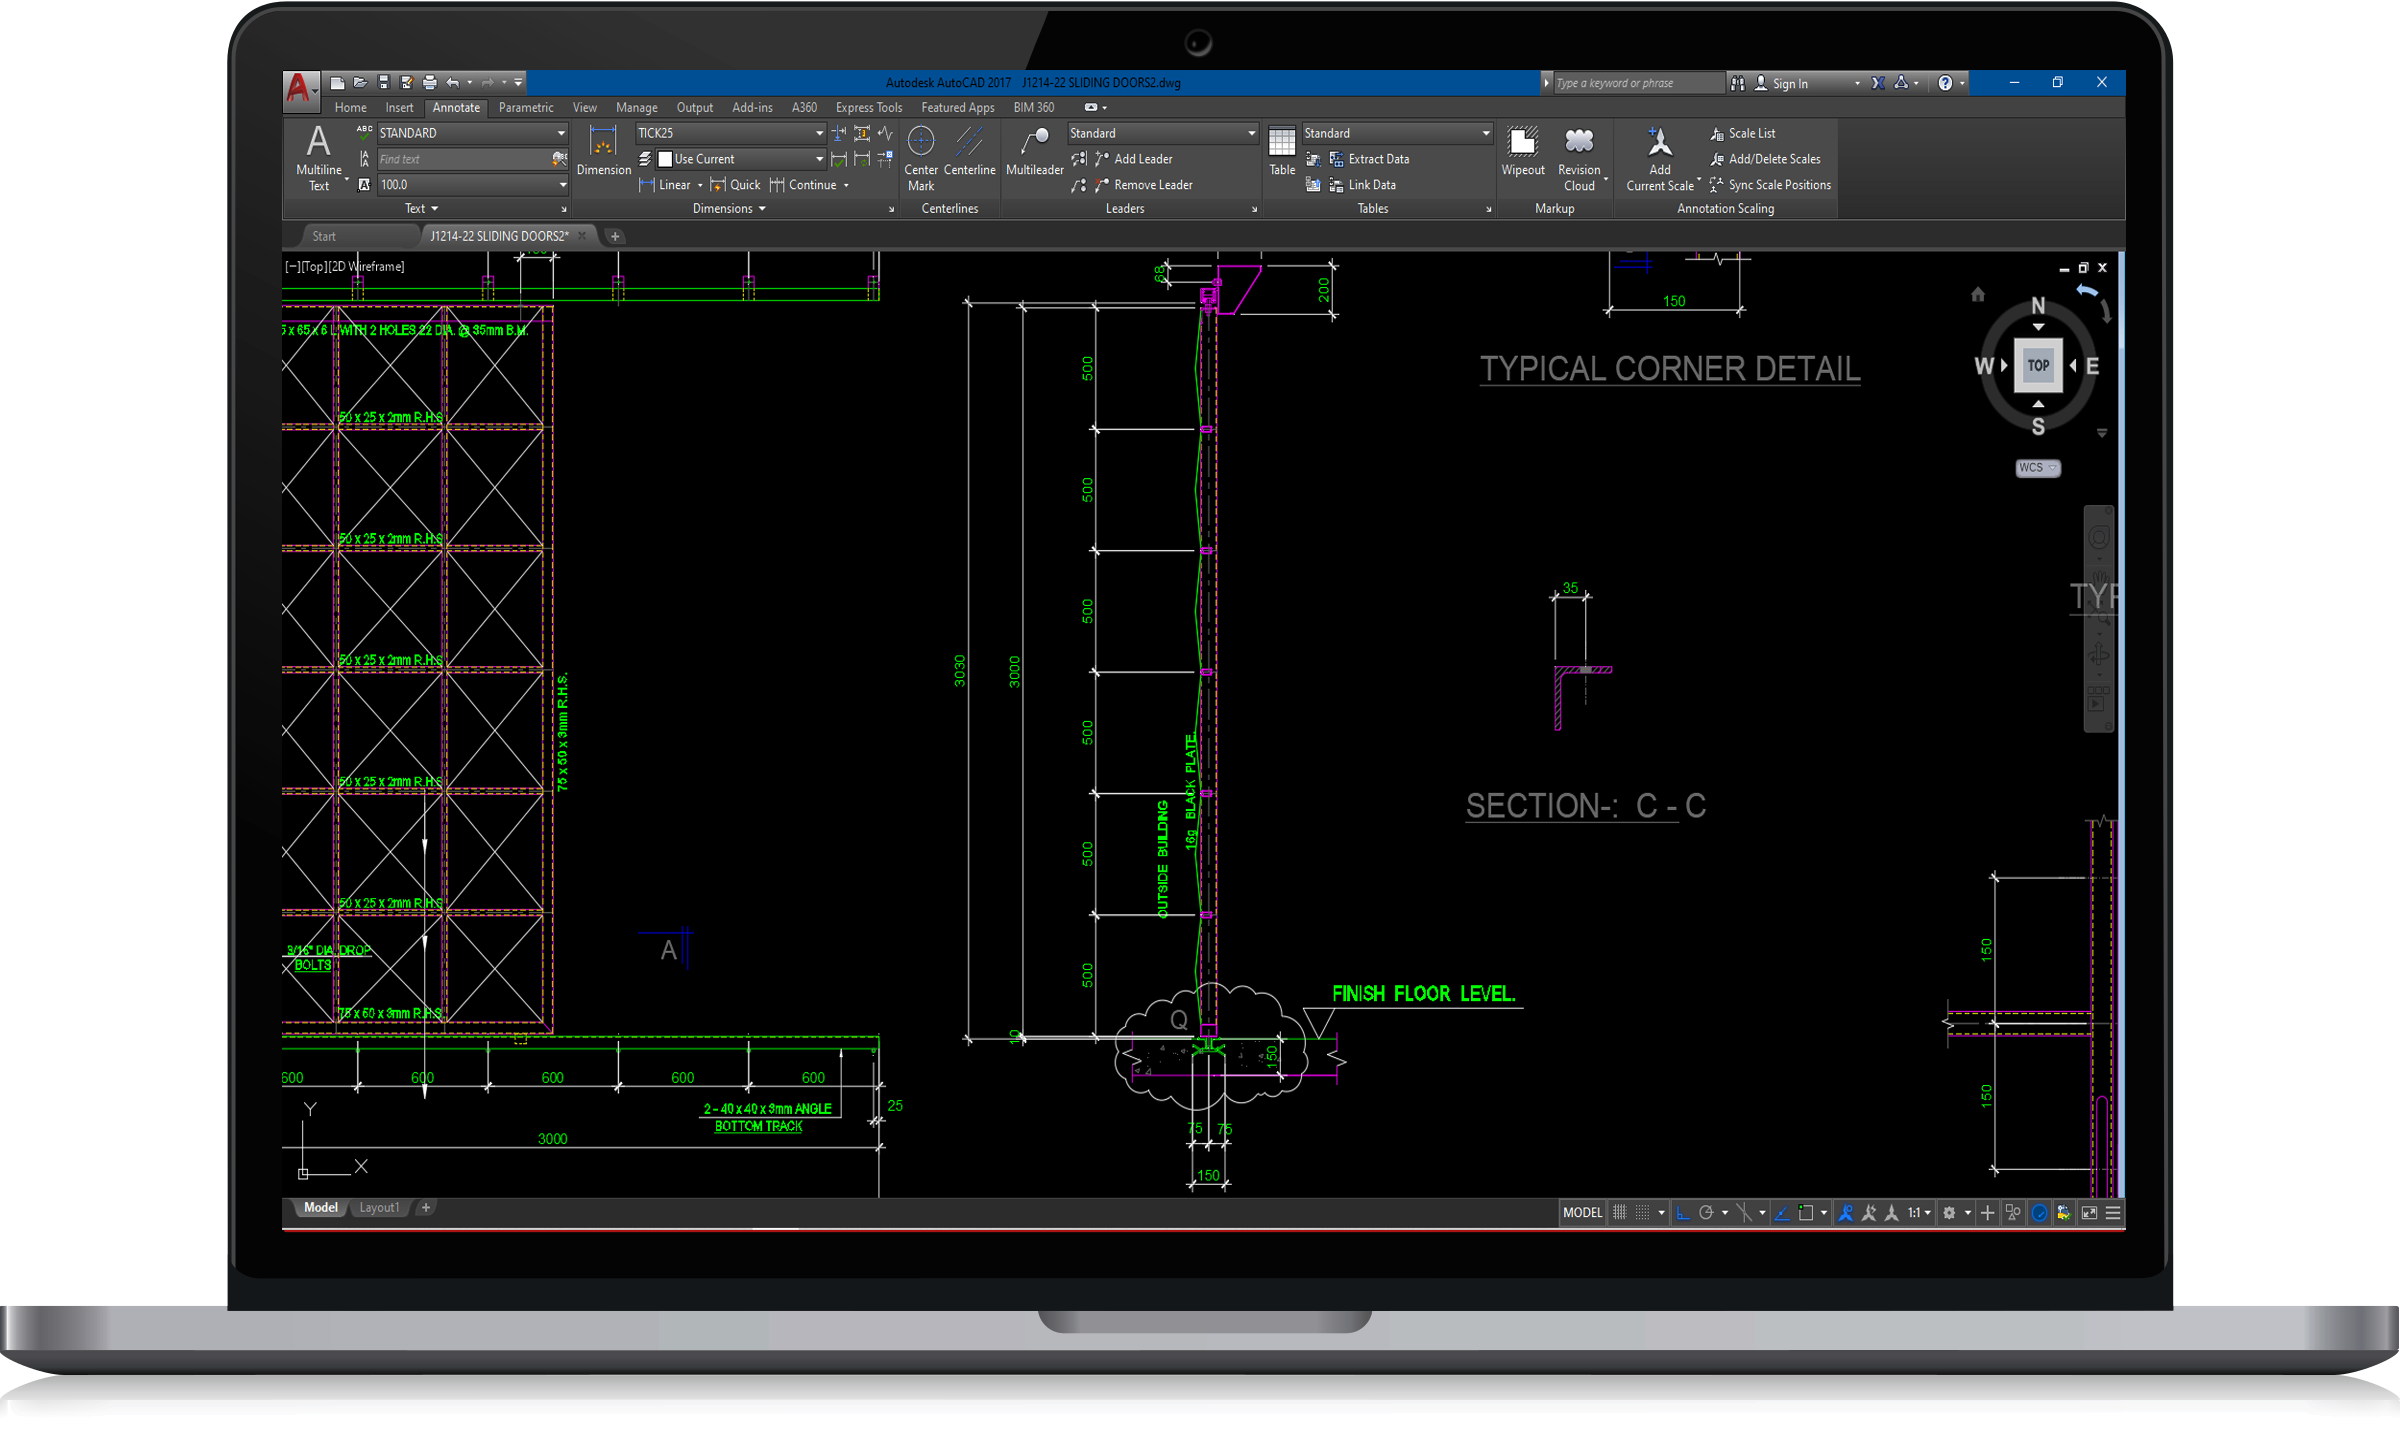This screenshot has width=2400, height=1444.
Task: Toggle object snap tracking in status bar
Action: click(1782, 1212)
